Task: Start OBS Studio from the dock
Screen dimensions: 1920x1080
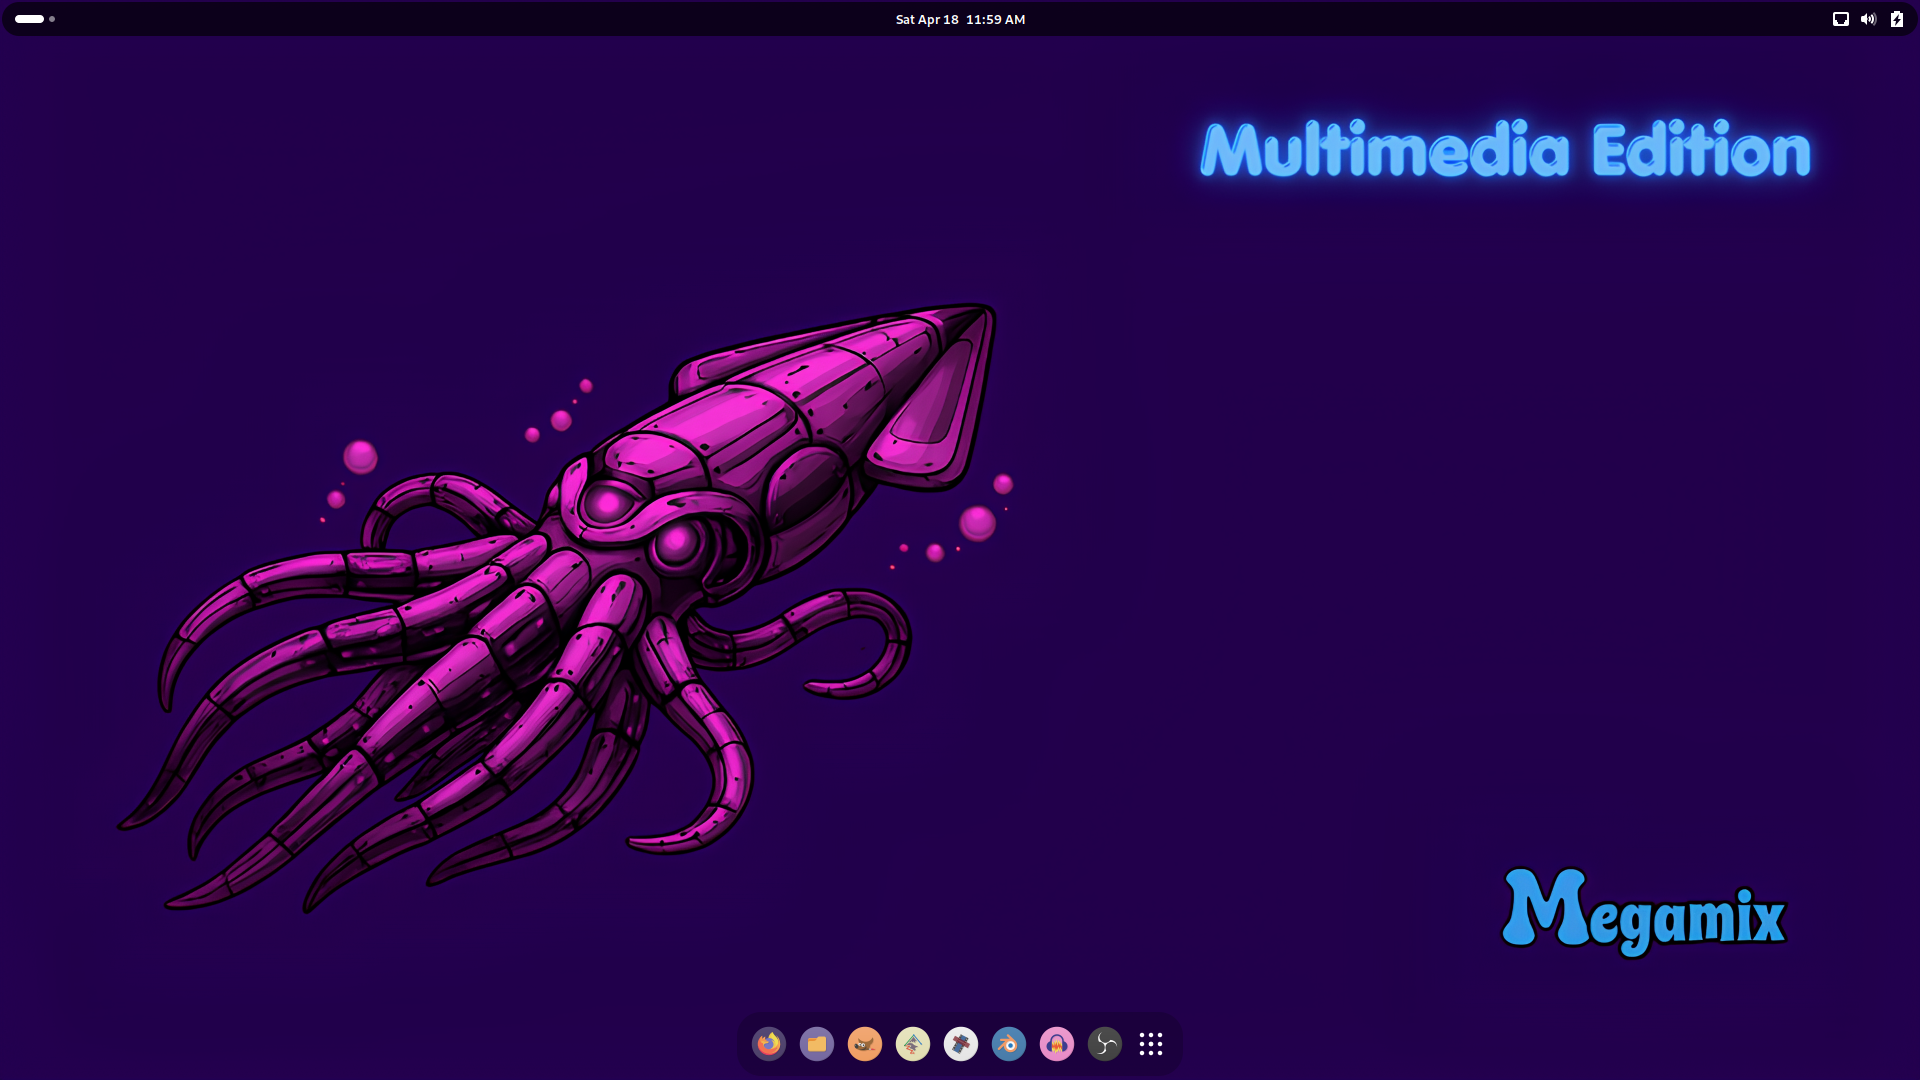Action: click(x=1105, y=1044)
